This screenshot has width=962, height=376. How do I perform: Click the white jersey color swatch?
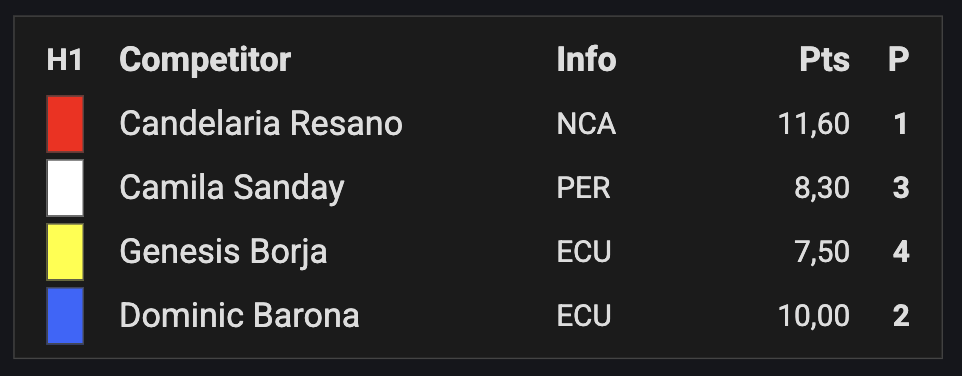click(x=65, y=188)
